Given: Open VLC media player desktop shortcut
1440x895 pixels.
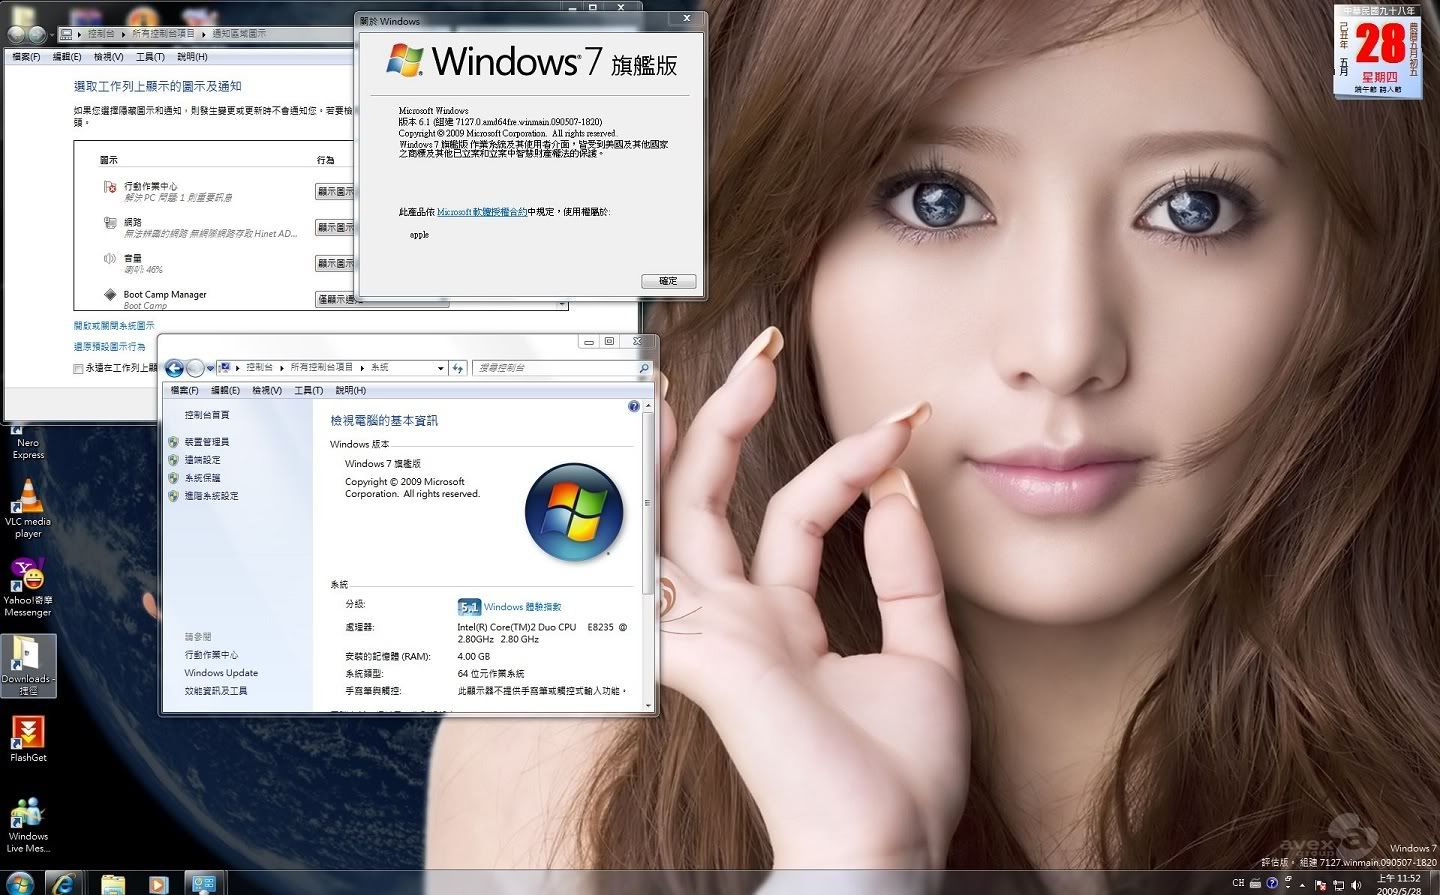Looking at the screenshot, I should [28, 500].
